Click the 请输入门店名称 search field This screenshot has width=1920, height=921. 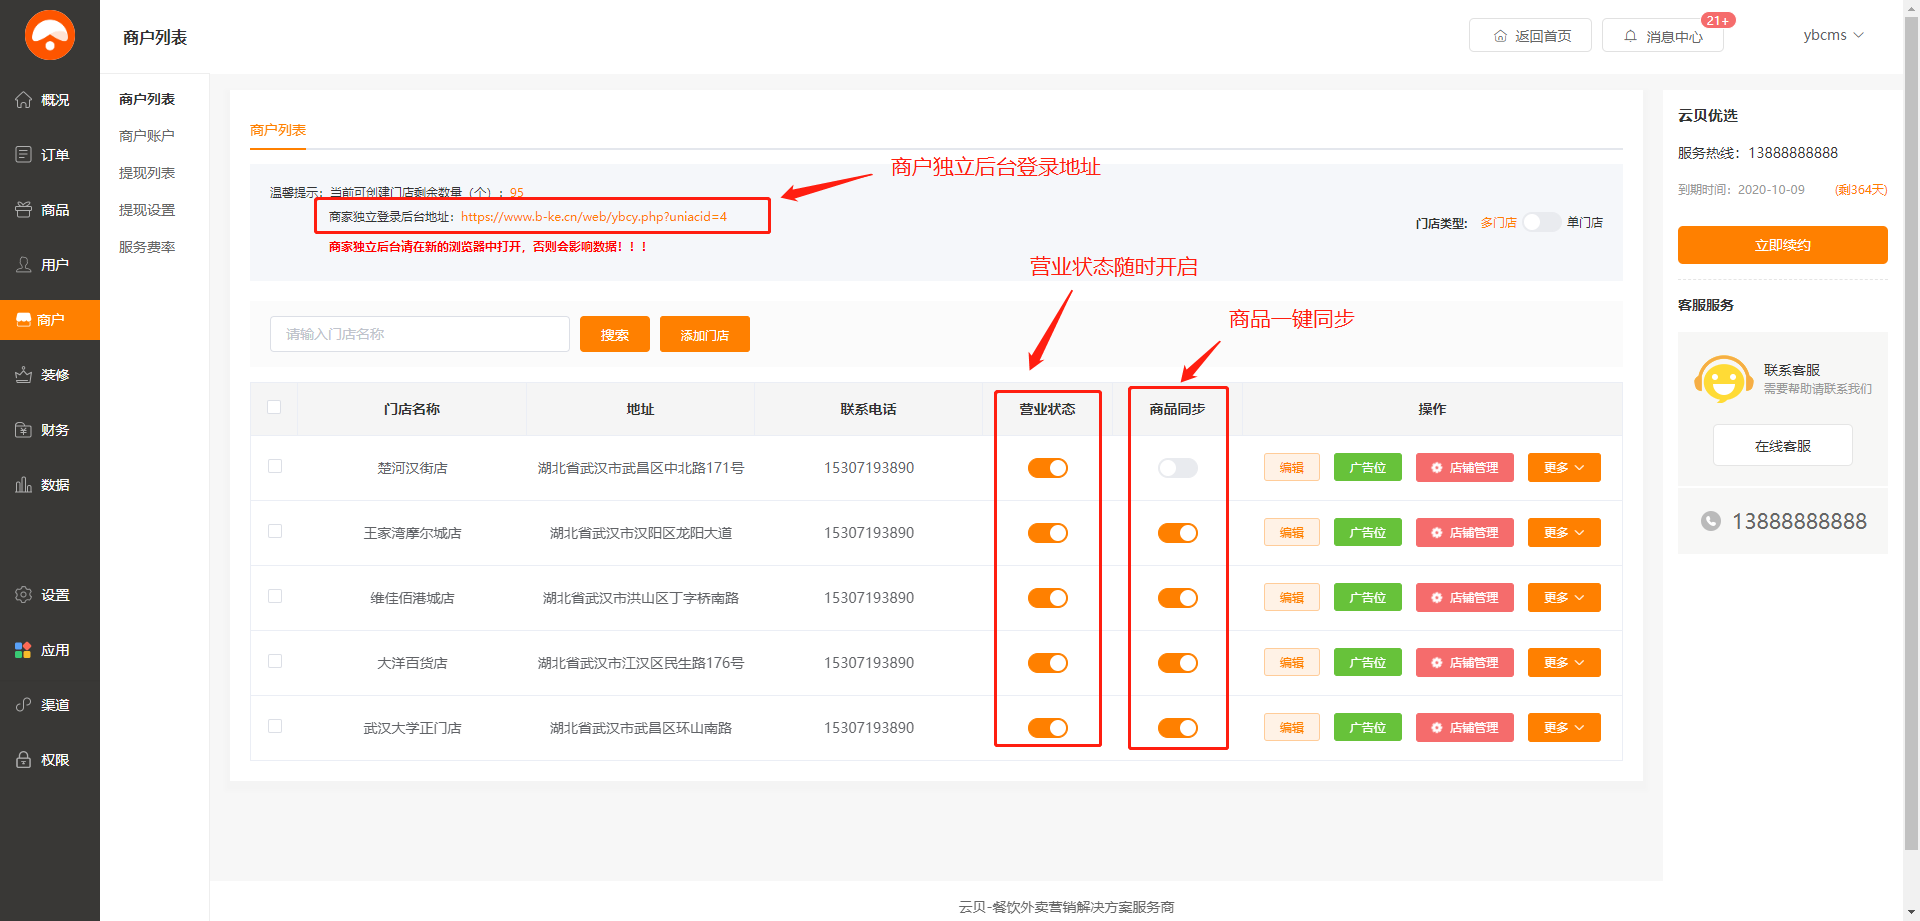pyautogui.click(x=419, y=334)
